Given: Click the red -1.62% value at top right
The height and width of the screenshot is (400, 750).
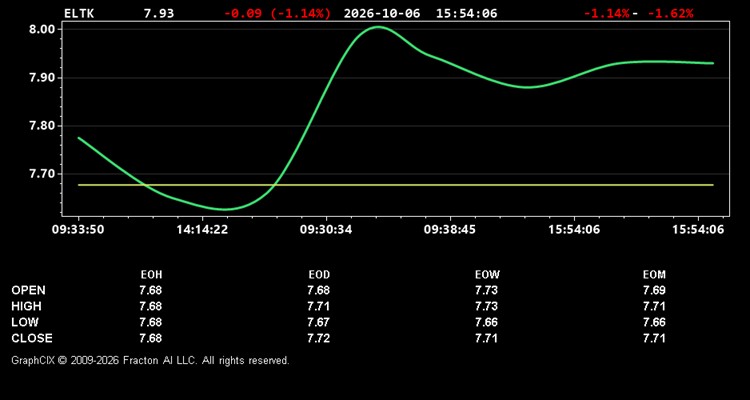Looking at the screenshot, I should tap(670, 13).
